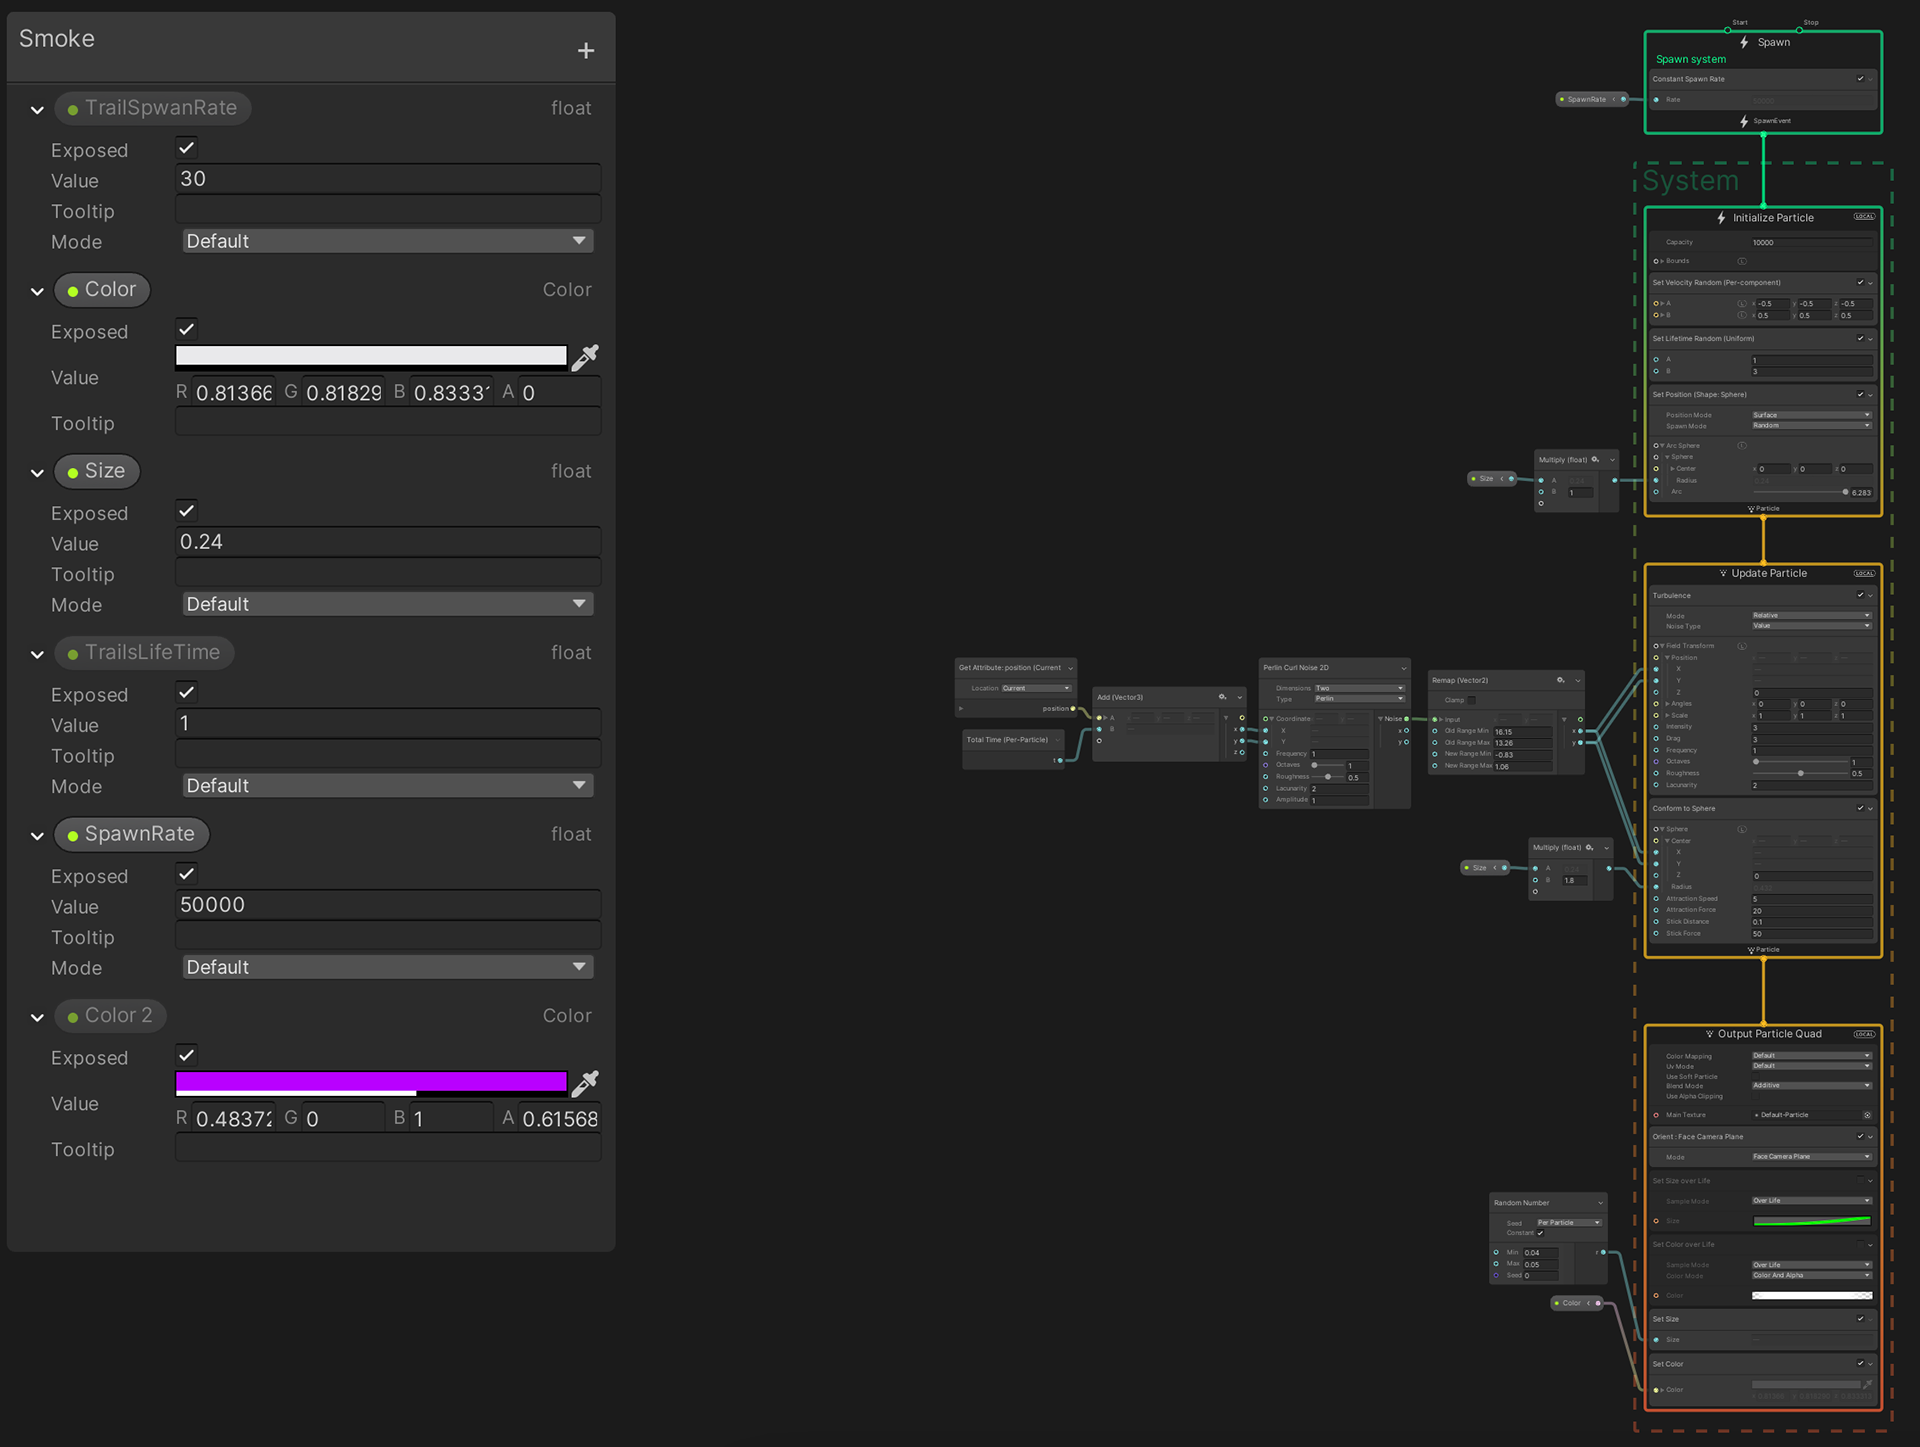Toggle Exposed checkbox under Size property

point(187,511)
